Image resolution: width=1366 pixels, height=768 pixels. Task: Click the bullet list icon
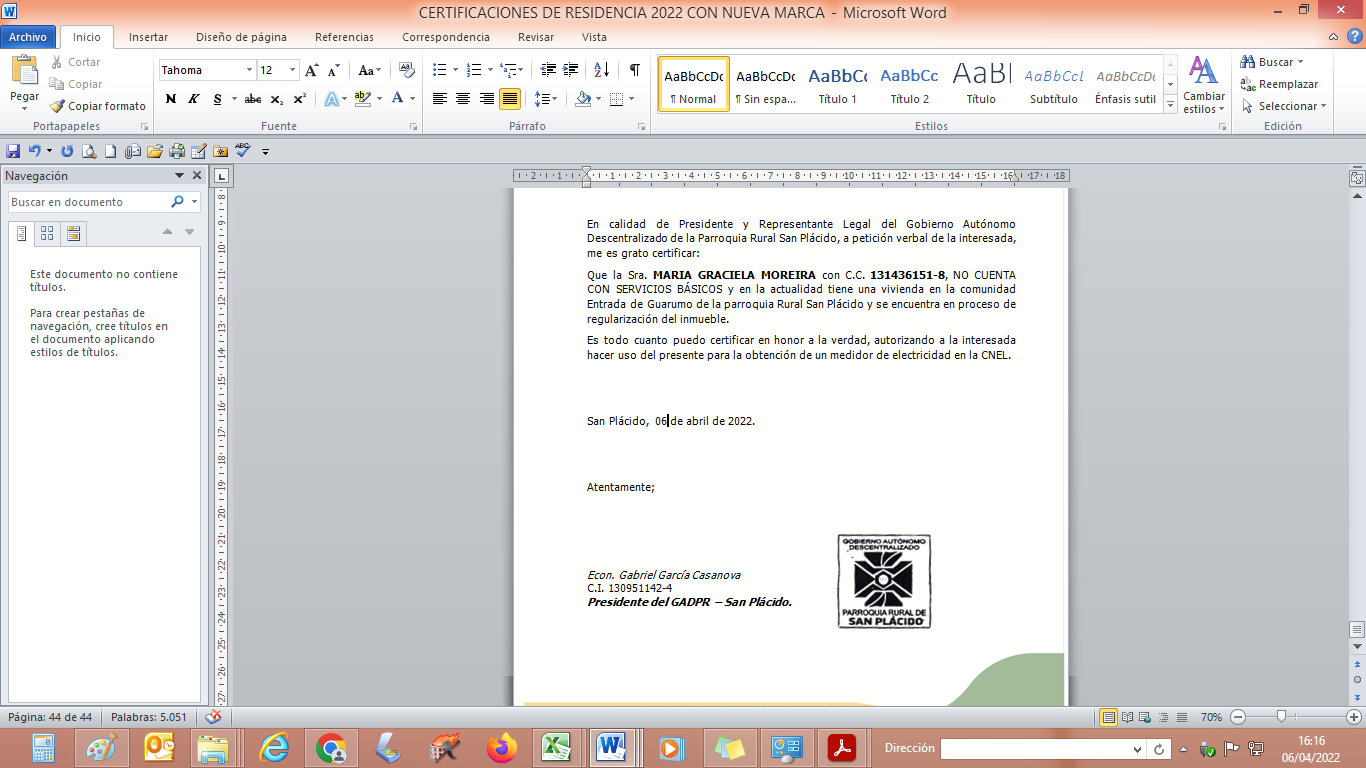[439, 70]
